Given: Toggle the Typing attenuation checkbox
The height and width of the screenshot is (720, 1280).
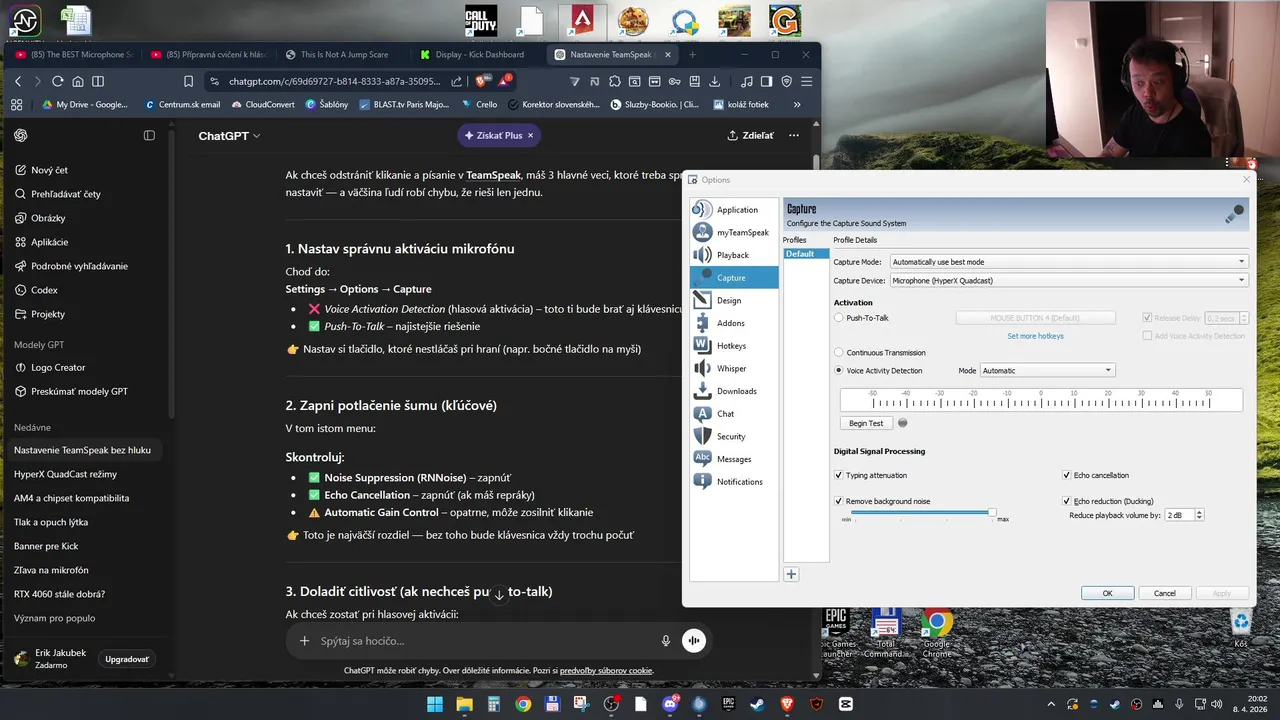Looking at the screenshot, I should click(839, 476).
